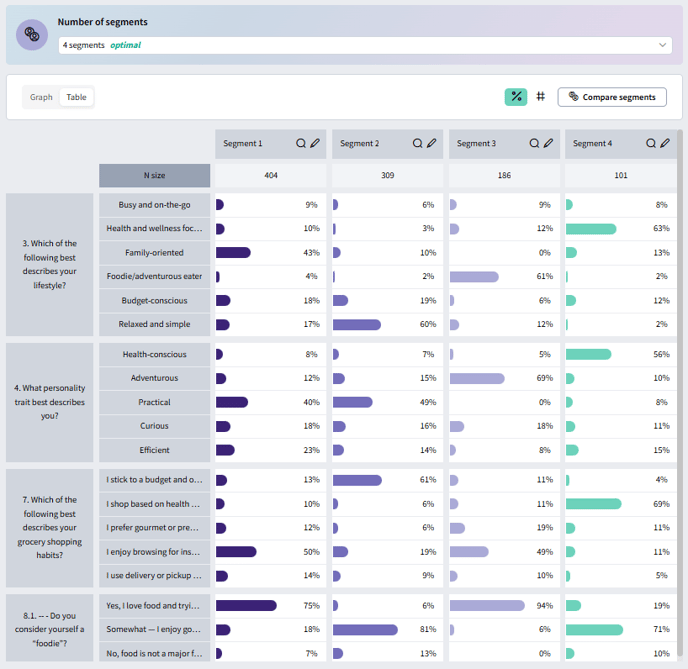Click the Family-oriented bar in Segment 1
Viewport: 688px width, 669px height.
click(x=233, y=253)
